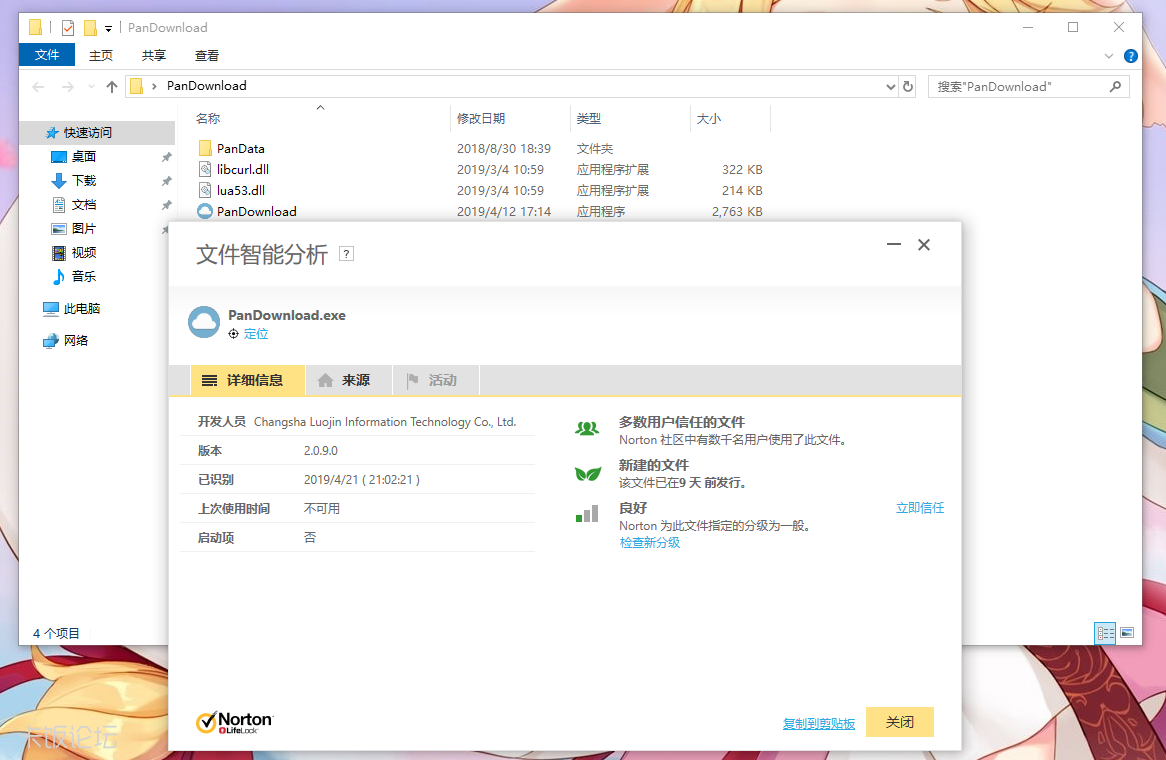Open the quick access toolbar customize dropdown
The image size is (1166, 760).
click(109, 29)
